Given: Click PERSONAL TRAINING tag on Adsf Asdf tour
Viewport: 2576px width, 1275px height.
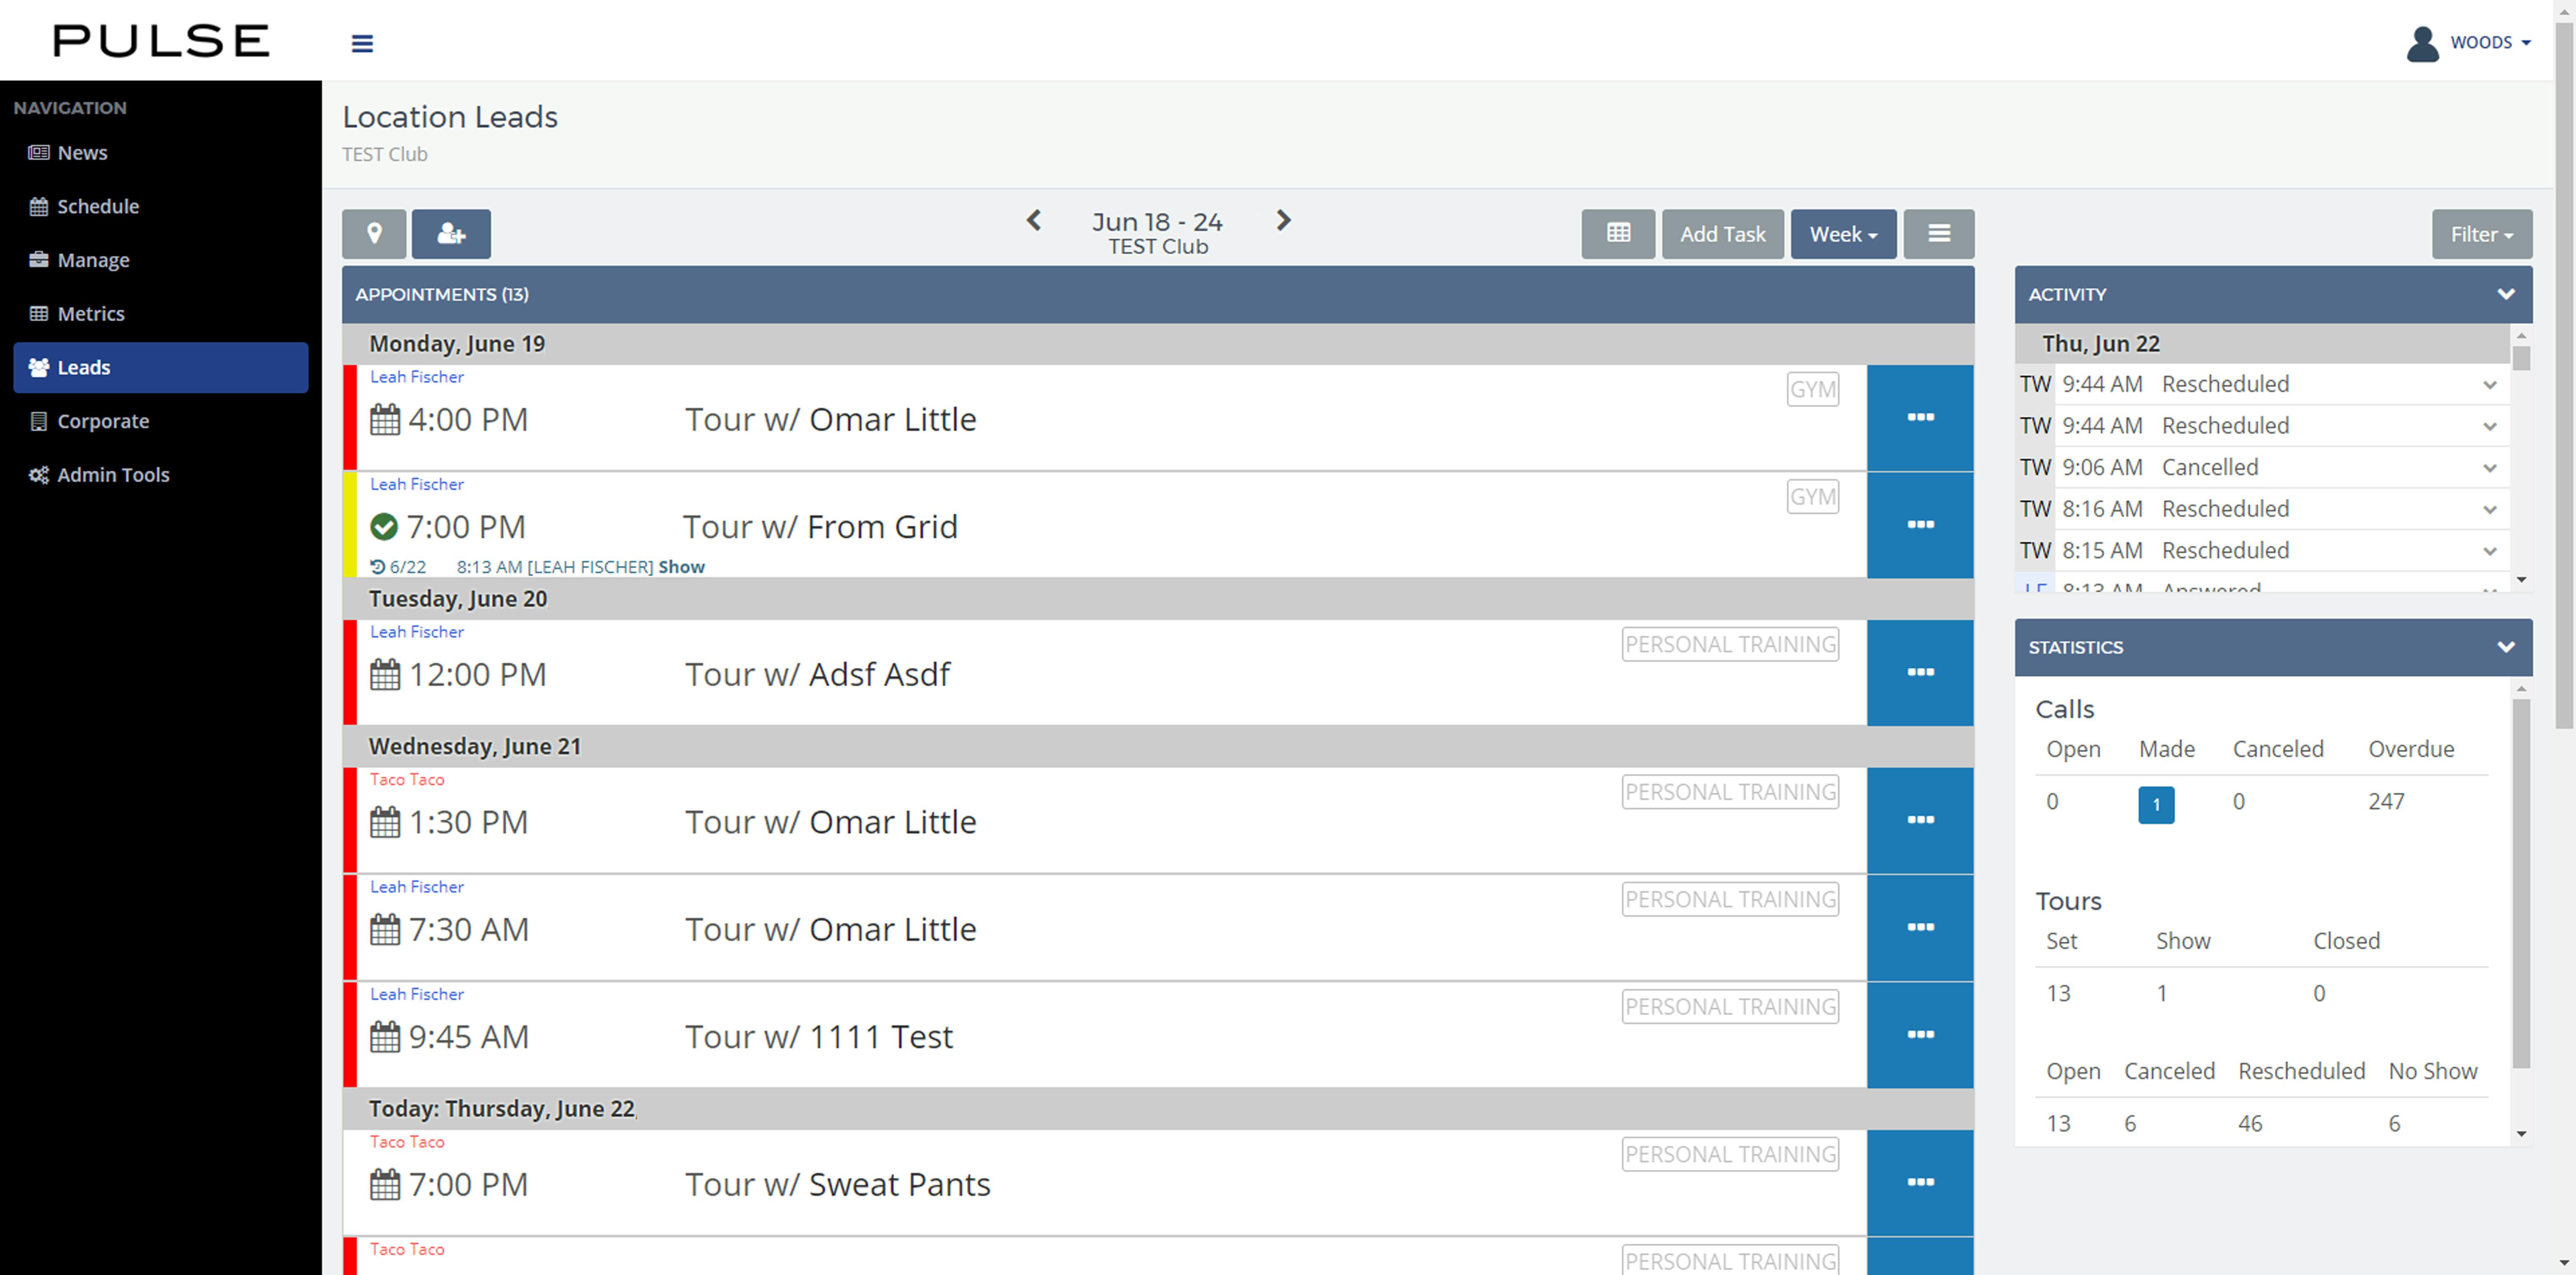Looking at the screenshot, I should pyautogui.click(x=1730, y=644).
